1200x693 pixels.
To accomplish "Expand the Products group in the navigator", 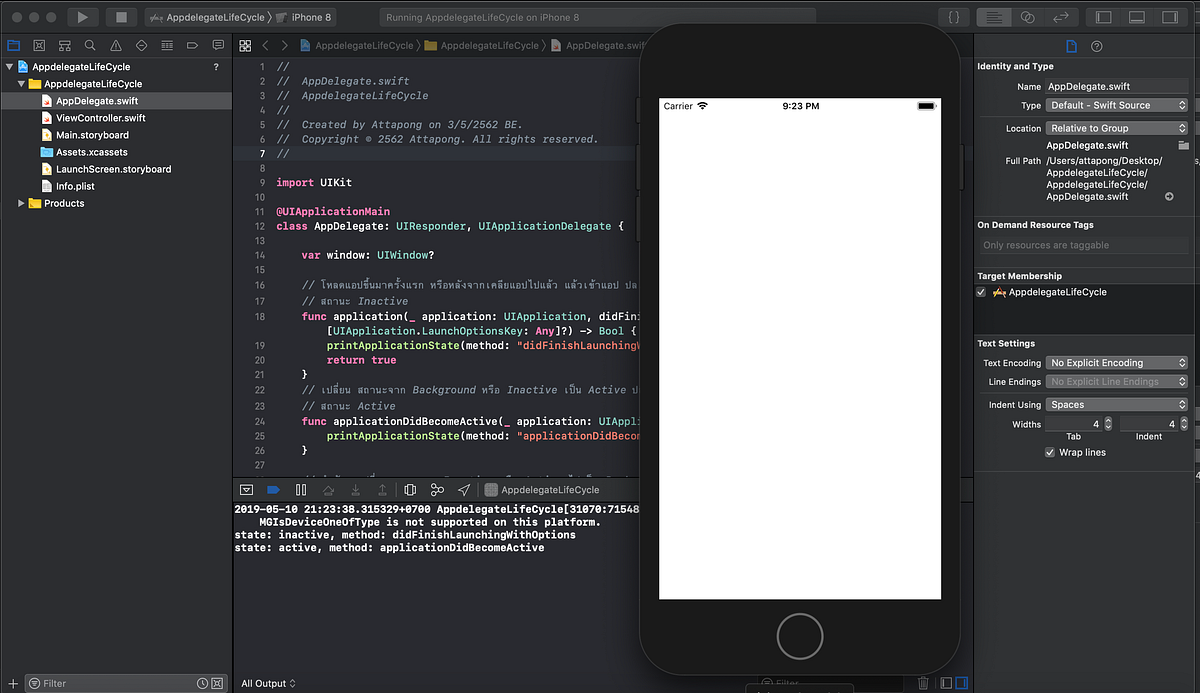I will click(22, 203).
